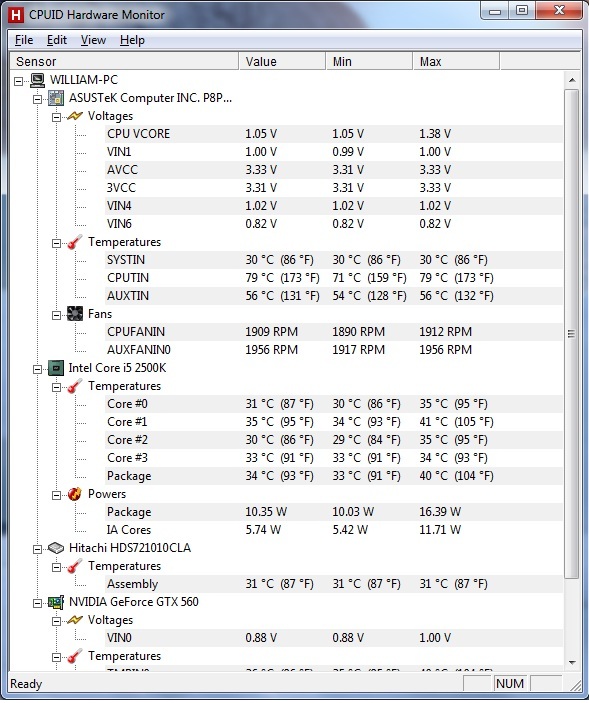Click the Fans icon

[75, 314]
